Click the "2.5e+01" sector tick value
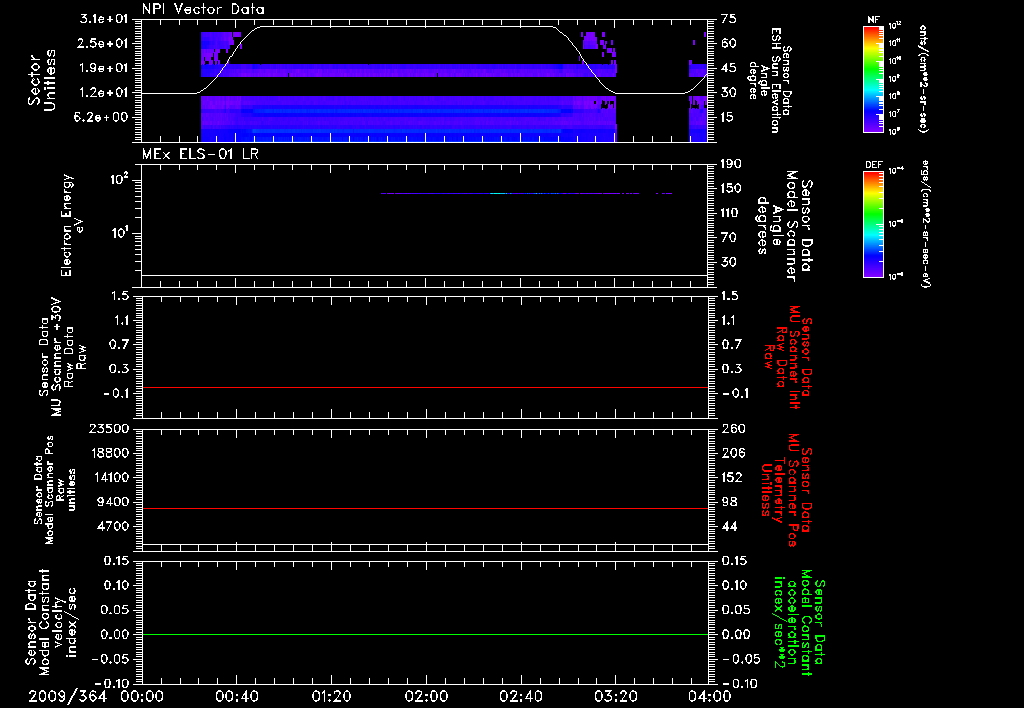1024x708 pixels. pos(104,43)
